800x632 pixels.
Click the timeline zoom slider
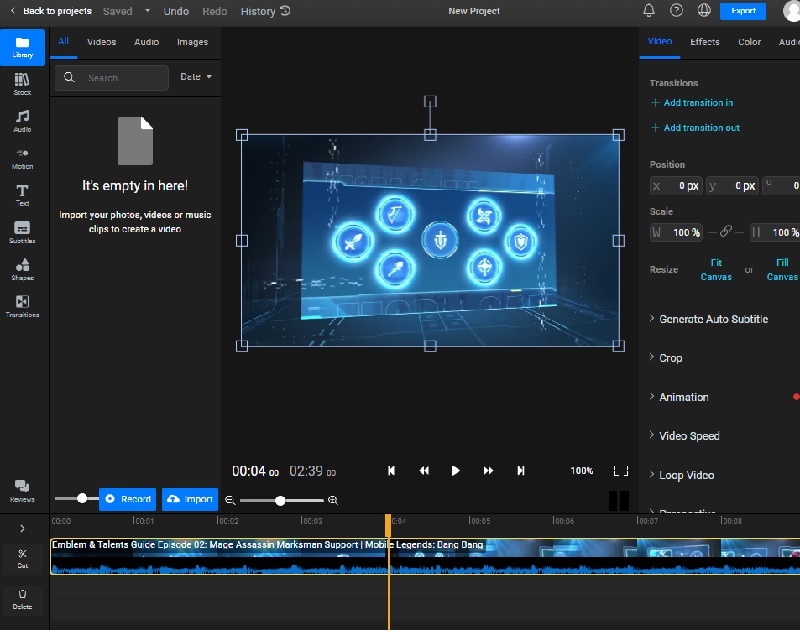coord(281,500)
